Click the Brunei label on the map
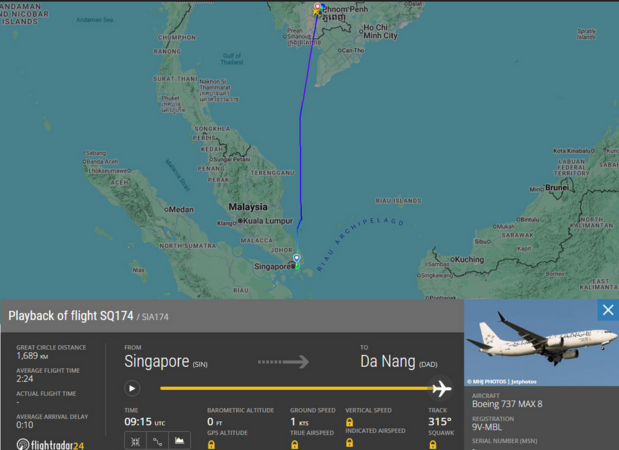 click(x=557, y=188)
